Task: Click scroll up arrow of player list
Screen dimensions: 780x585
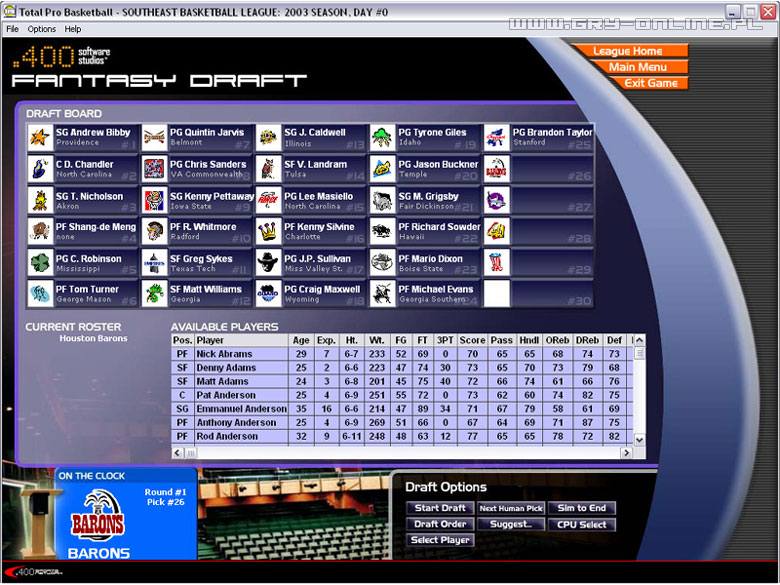Action: [639, 340]
